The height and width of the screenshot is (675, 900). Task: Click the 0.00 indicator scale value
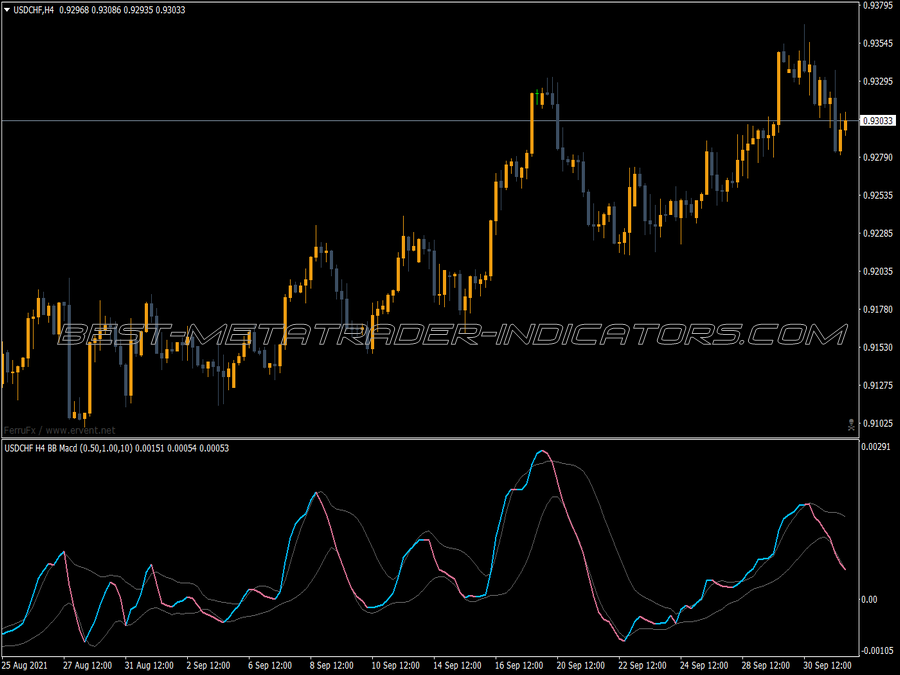pos(870,599)
